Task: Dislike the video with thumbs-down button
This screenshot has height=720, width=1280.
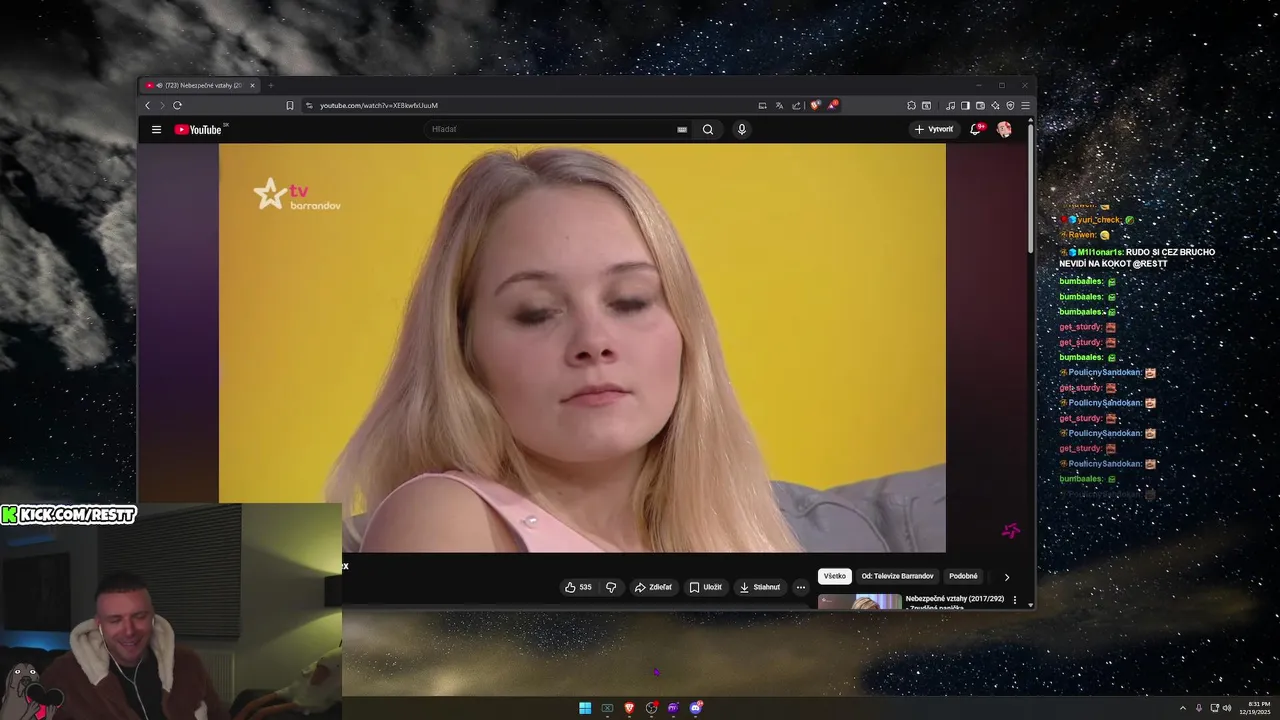Action: tap(611, 587)
